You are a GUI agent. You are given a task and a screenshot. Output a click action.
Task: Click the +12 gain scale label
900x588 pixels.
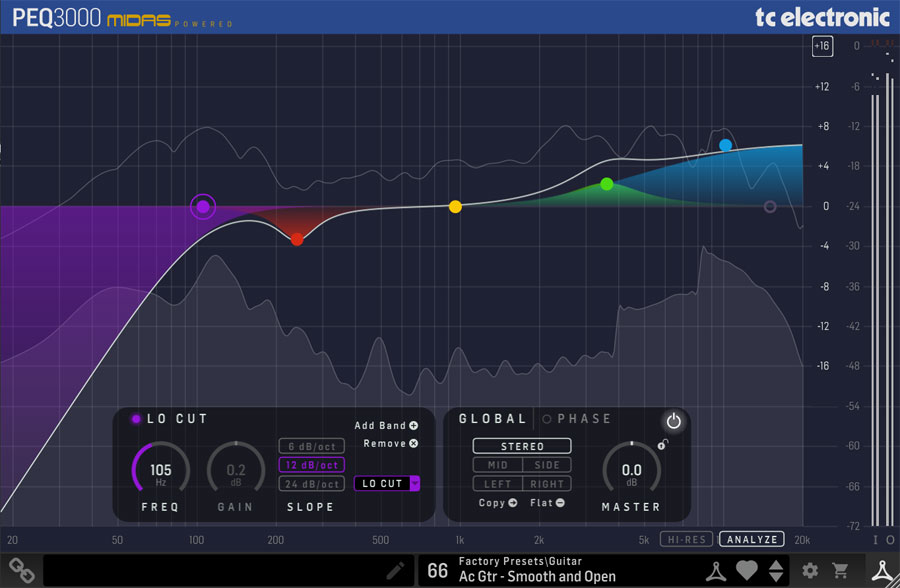(822, 87)
